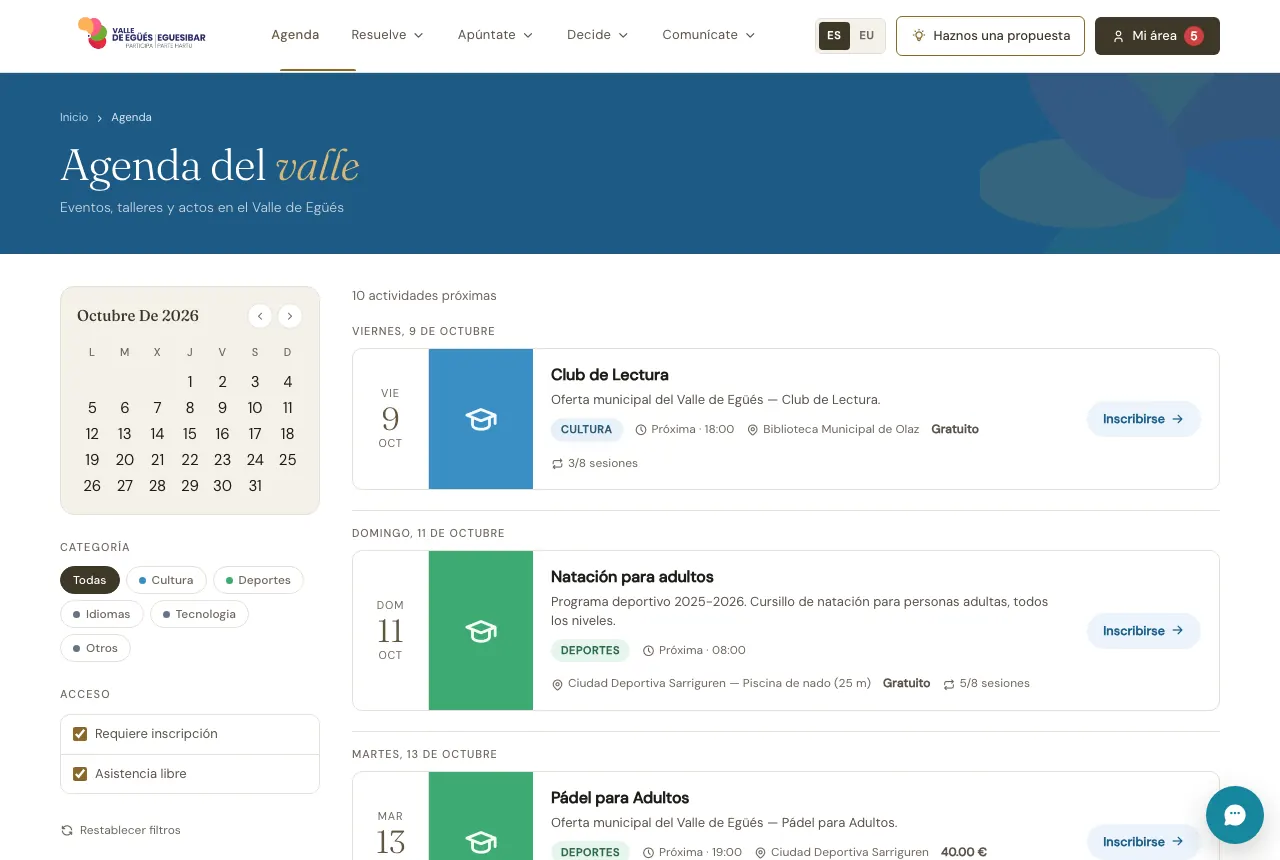Click the DEPORTES tag on Natación para adultos

pyautogui.click(x=590, y=650)
